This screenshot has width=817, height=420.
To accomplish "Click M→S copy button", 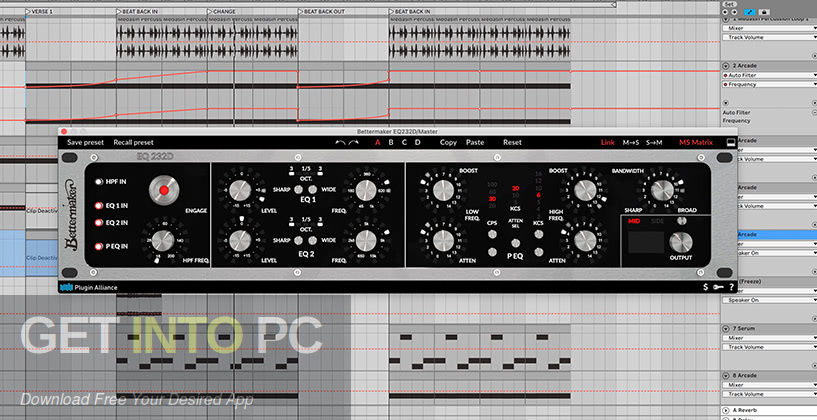I will [x=630, y=142].
